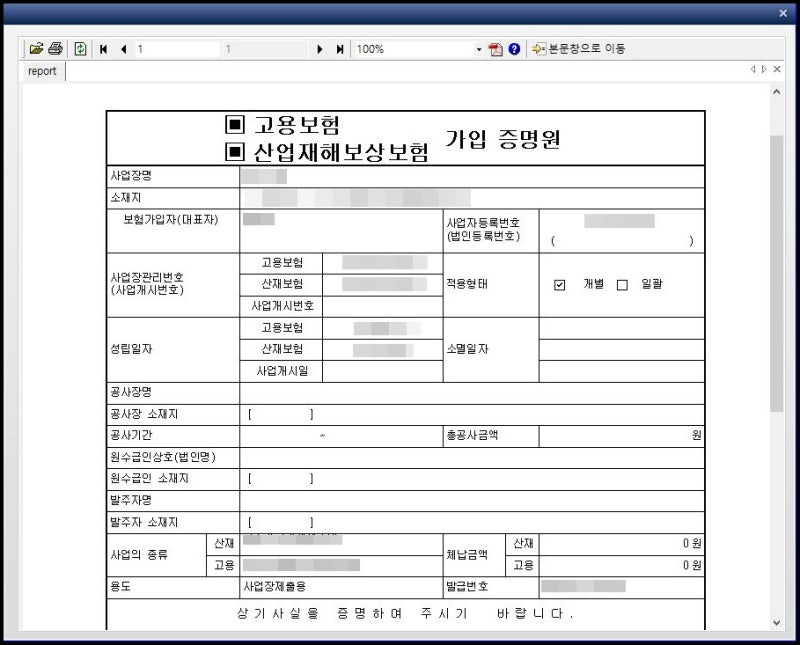Click the 본문창으로 이동 button

coord(579,49)
